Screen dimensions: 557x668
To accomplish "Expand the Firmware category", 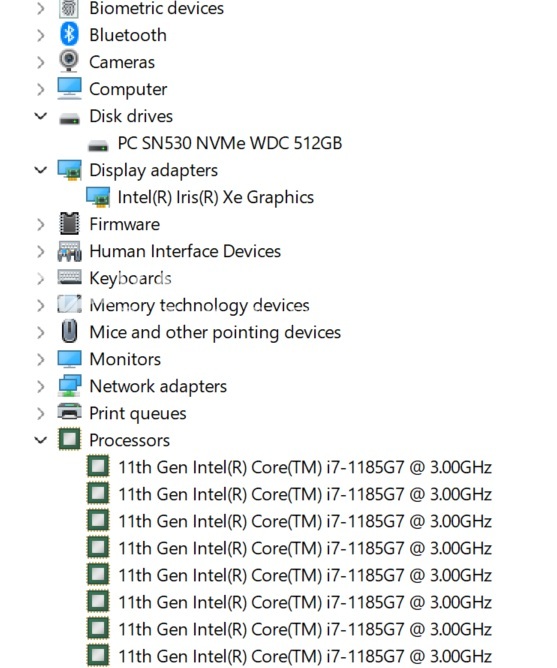I will point(40,224).
